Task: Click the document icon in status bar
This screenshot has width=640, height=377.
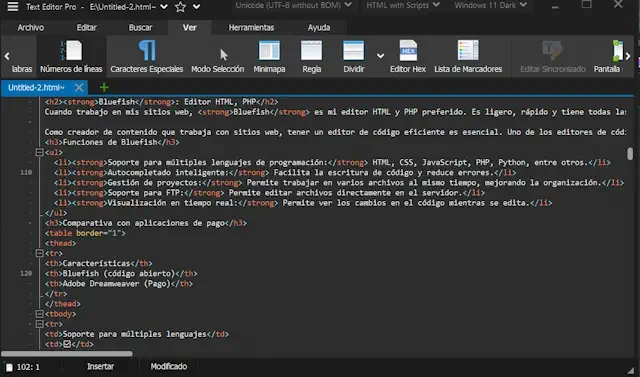Action: (x=9, y=367)
